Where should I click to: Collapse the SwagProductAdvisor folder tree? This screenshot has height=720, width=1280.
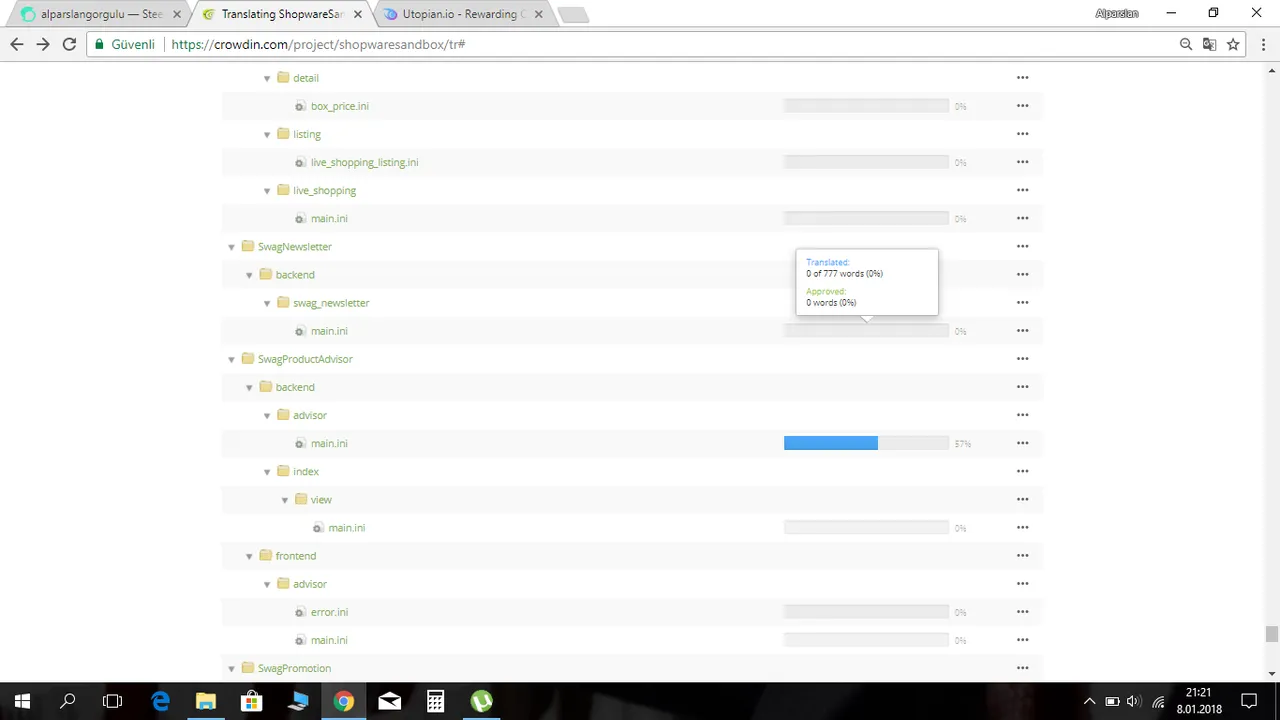(232, 359)
